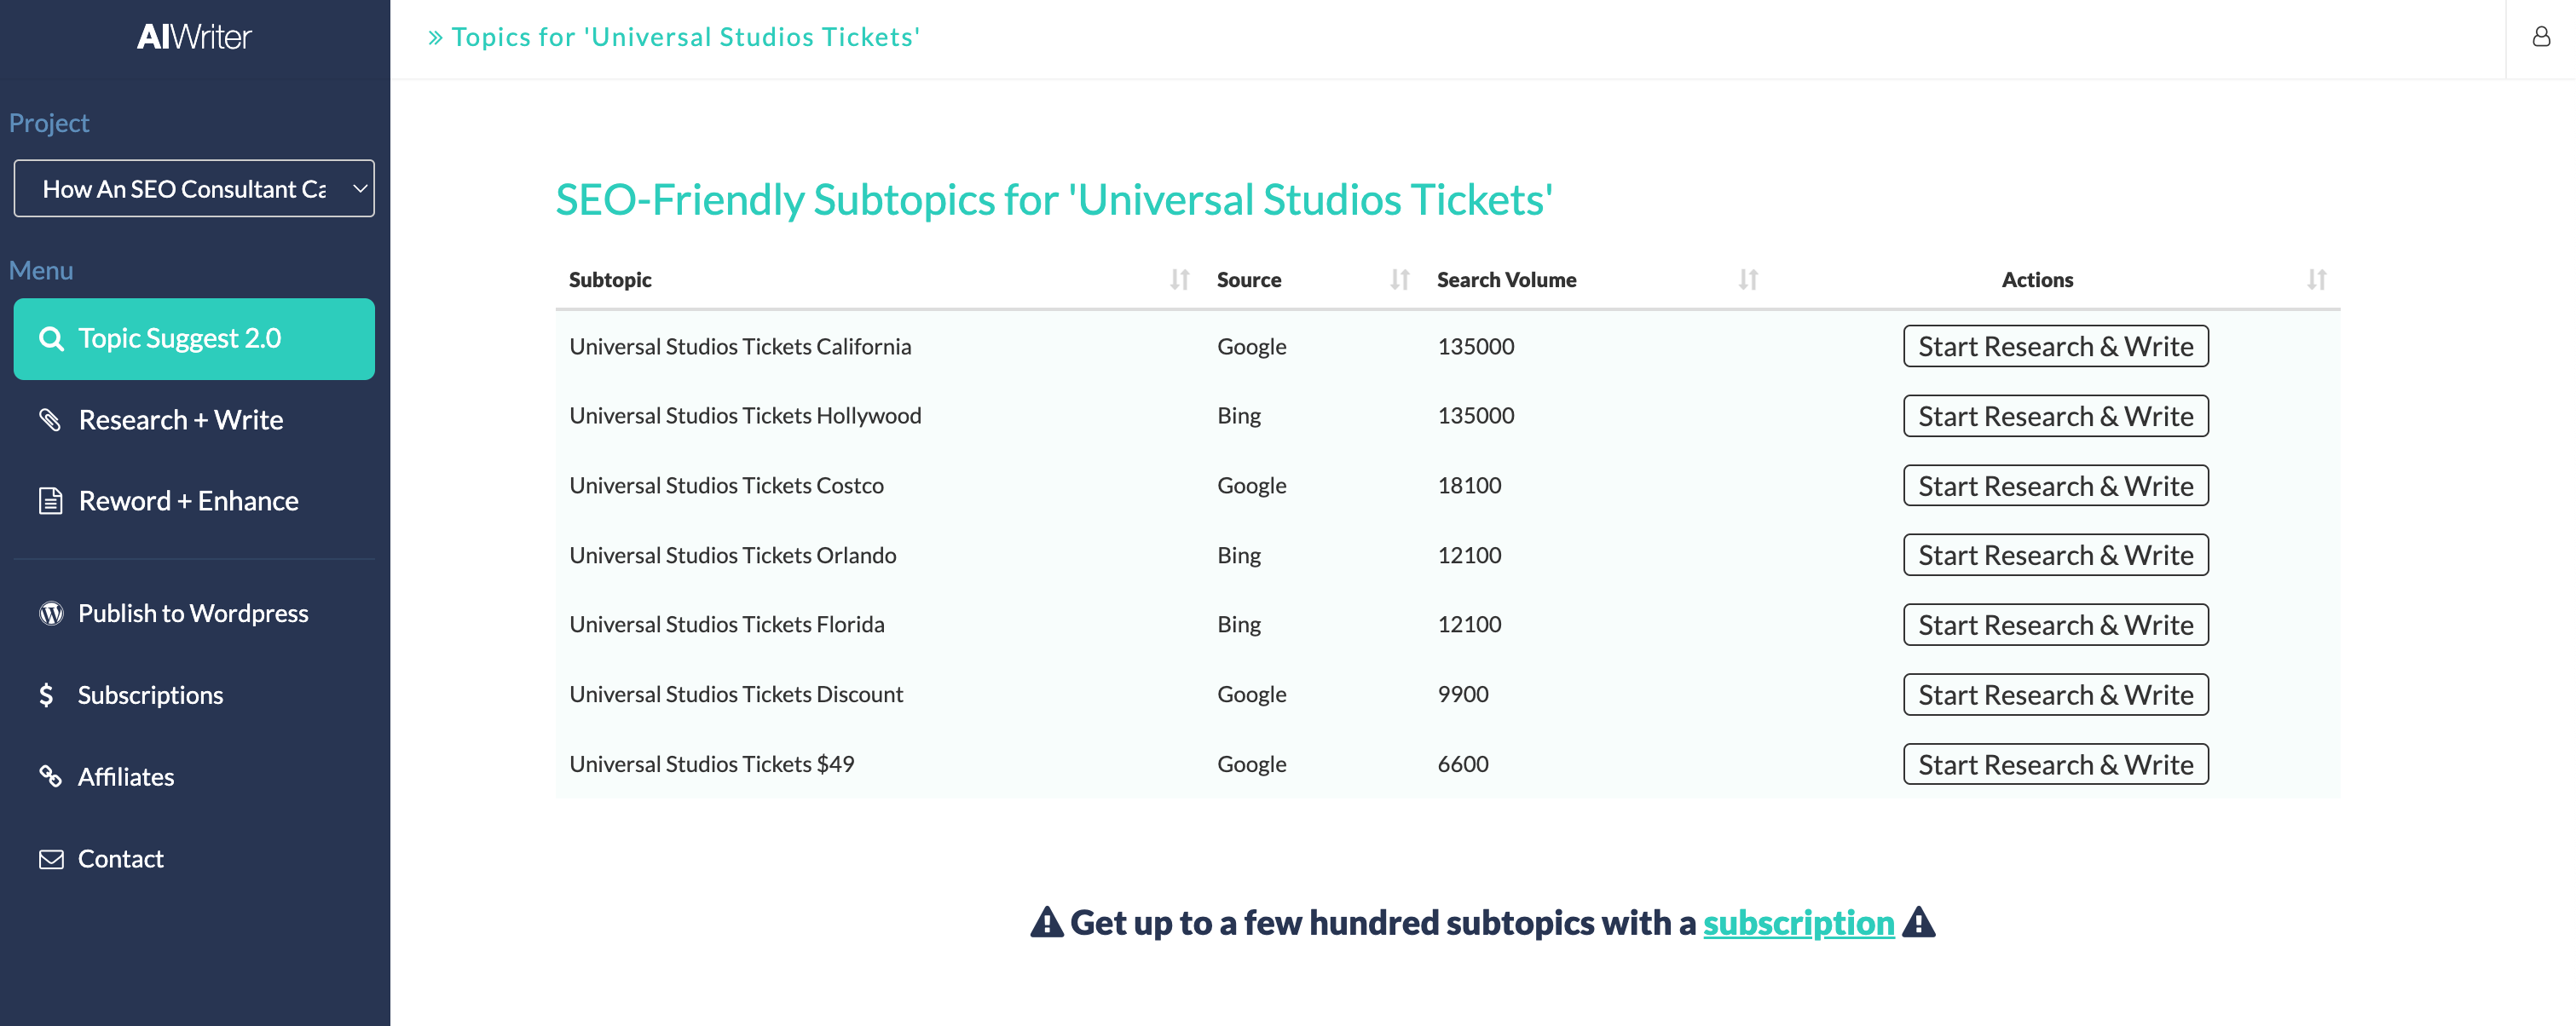Click the Topic Suggest magnifier icon
This screenshot has width=2576, height=1026.
coord(51,339)
